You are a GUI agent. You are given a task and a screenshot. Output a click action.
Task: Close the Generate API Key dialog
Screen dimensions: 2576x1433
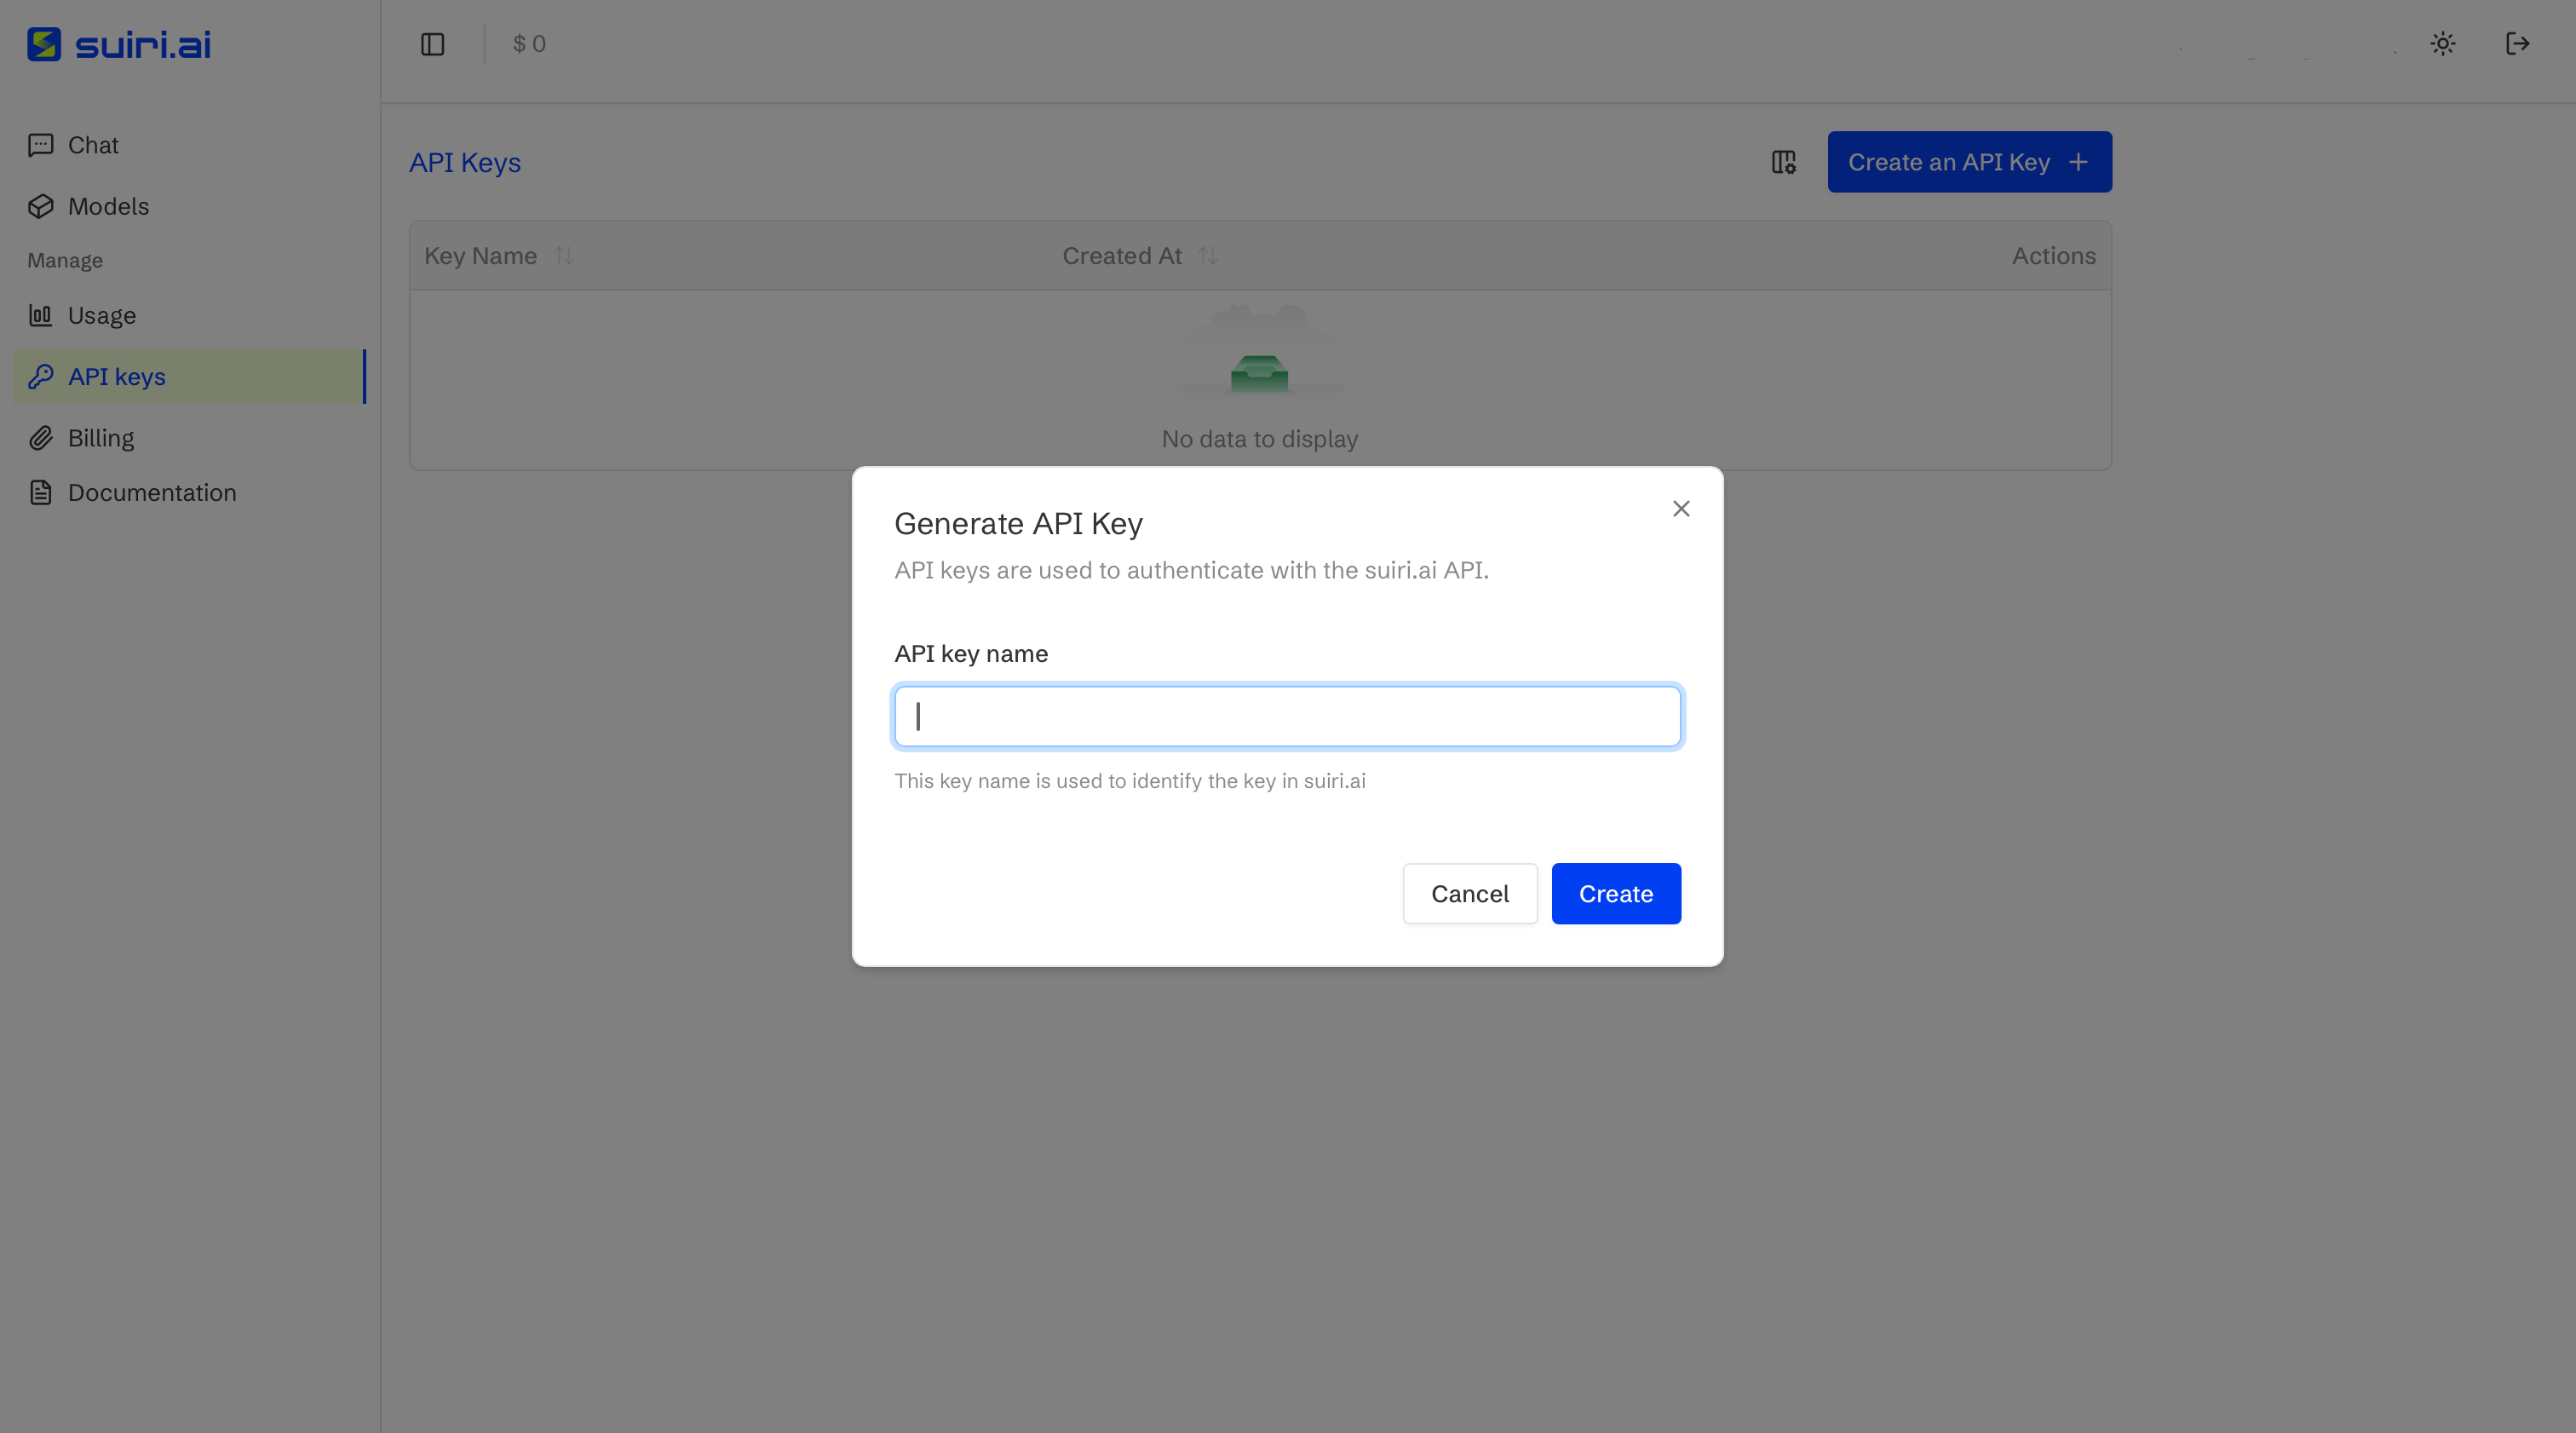click(x=1681, y=509)
